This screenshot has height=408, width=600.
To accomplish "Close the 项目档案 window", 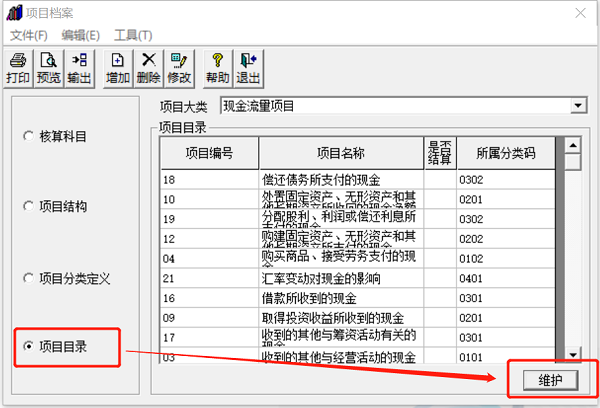I will [580, 13].
